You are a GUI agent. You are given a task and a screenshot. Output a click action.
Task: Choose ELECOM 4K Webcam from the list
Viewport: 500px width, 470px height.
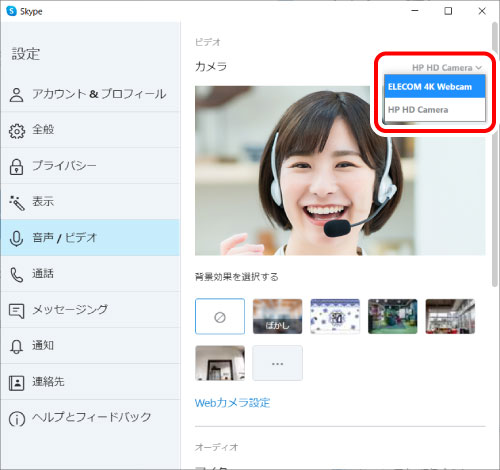[x=434, y=87]
